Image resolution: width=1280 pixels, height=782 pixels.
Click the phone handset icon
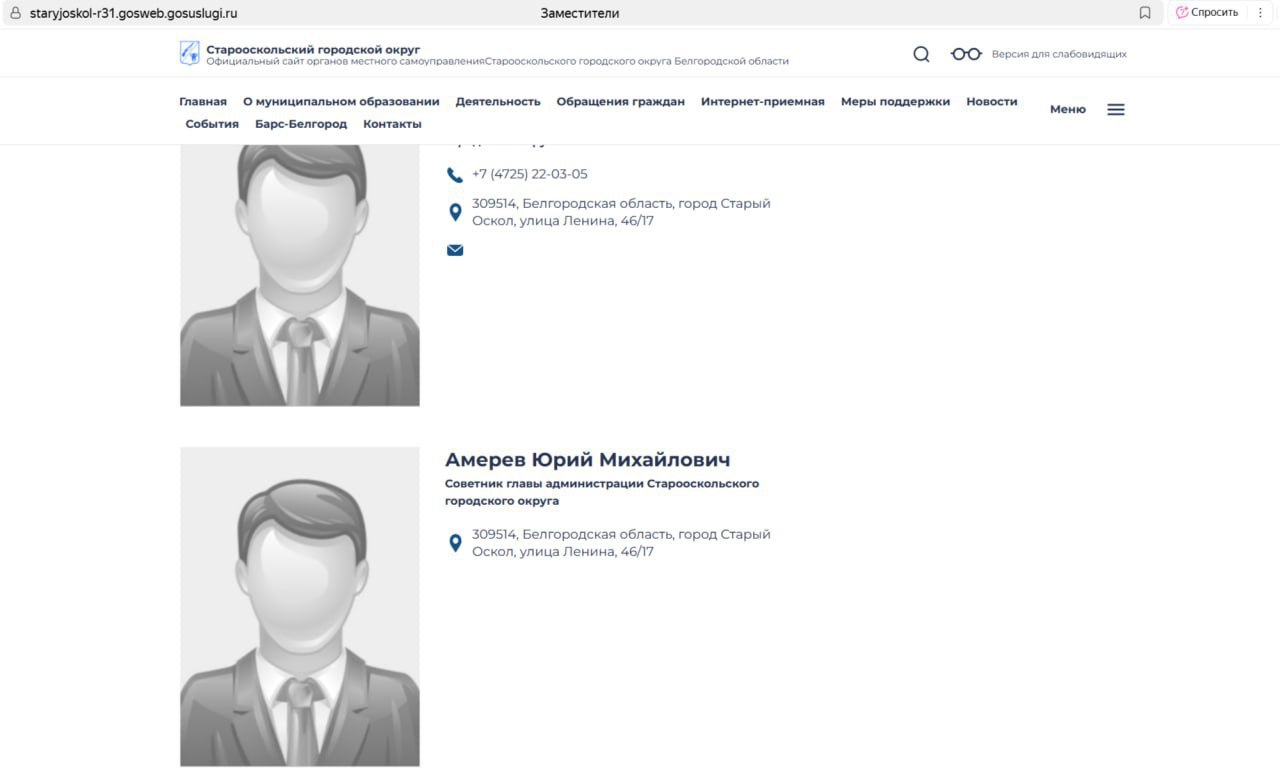tap(455, 175)
